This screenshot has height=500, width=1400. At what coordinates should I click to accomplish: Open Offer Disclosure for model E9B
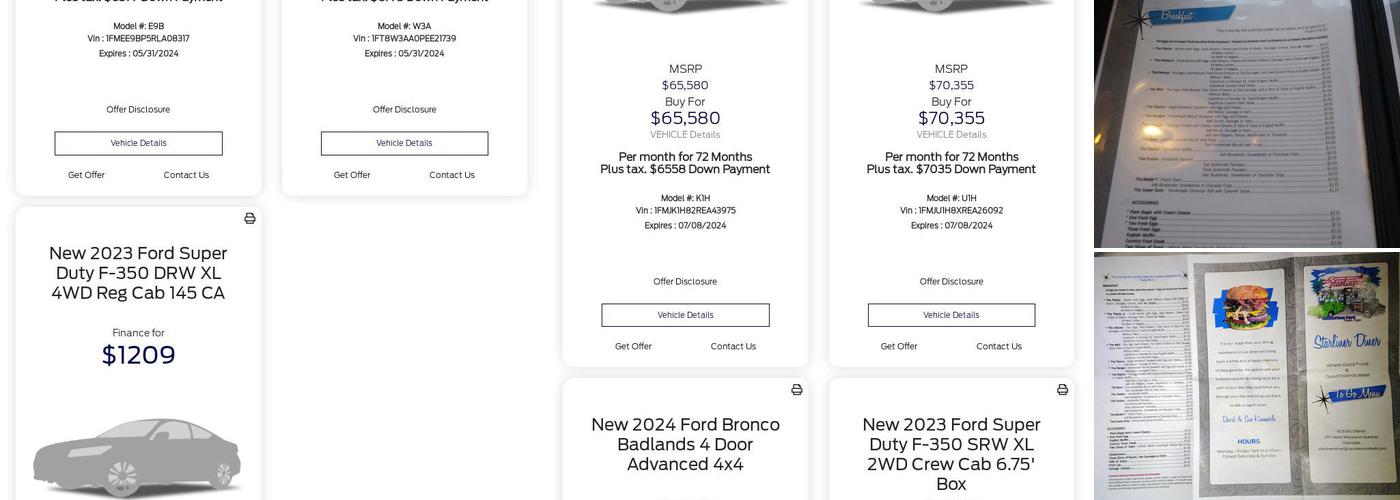pyautogui.click(x=138, y=110)
